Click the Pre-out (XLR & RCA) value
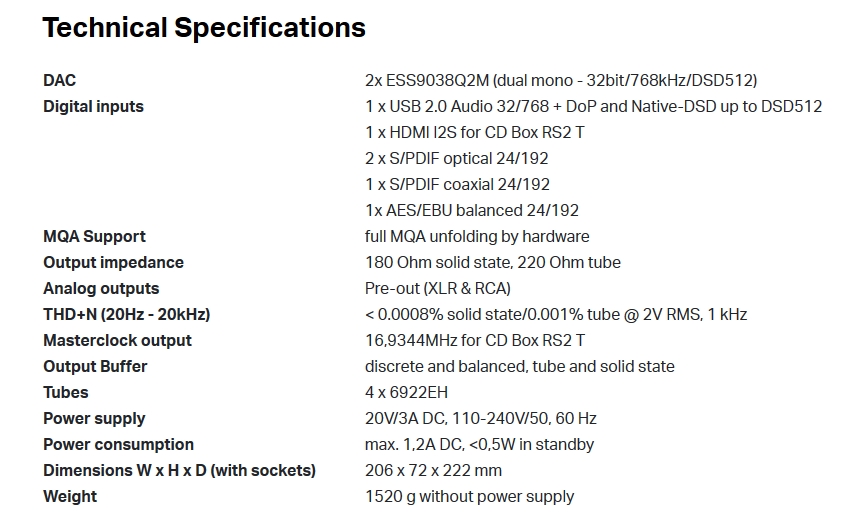This screenshot has height=530, width=850. 438,288
